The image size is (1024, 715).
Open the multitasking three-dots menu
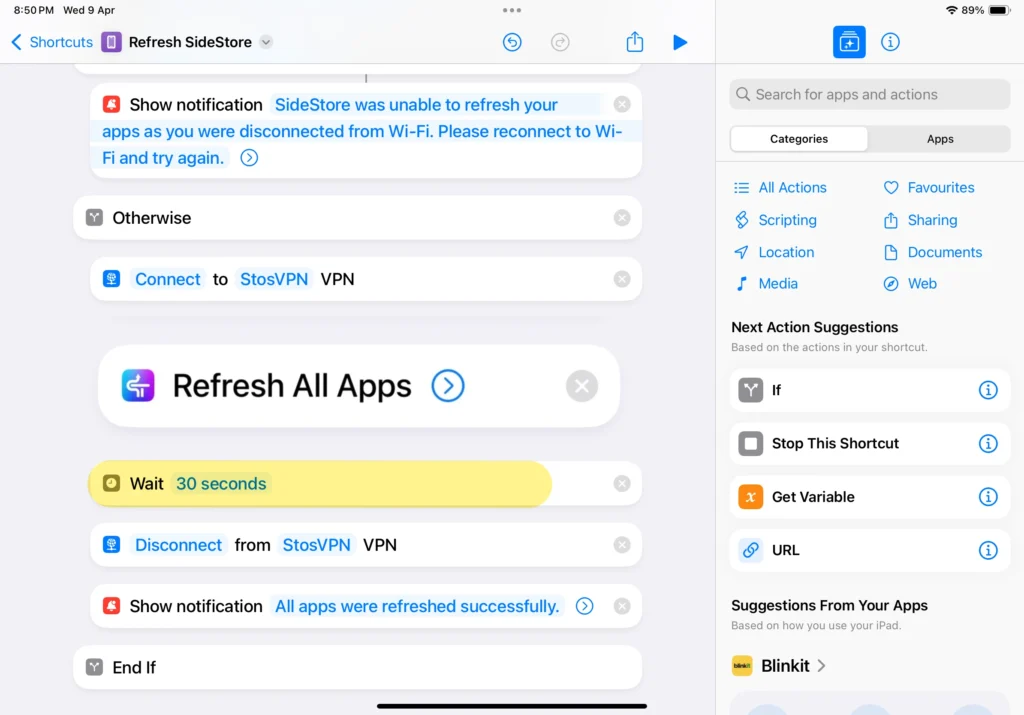pyautogui.click(x=512, y=10)
